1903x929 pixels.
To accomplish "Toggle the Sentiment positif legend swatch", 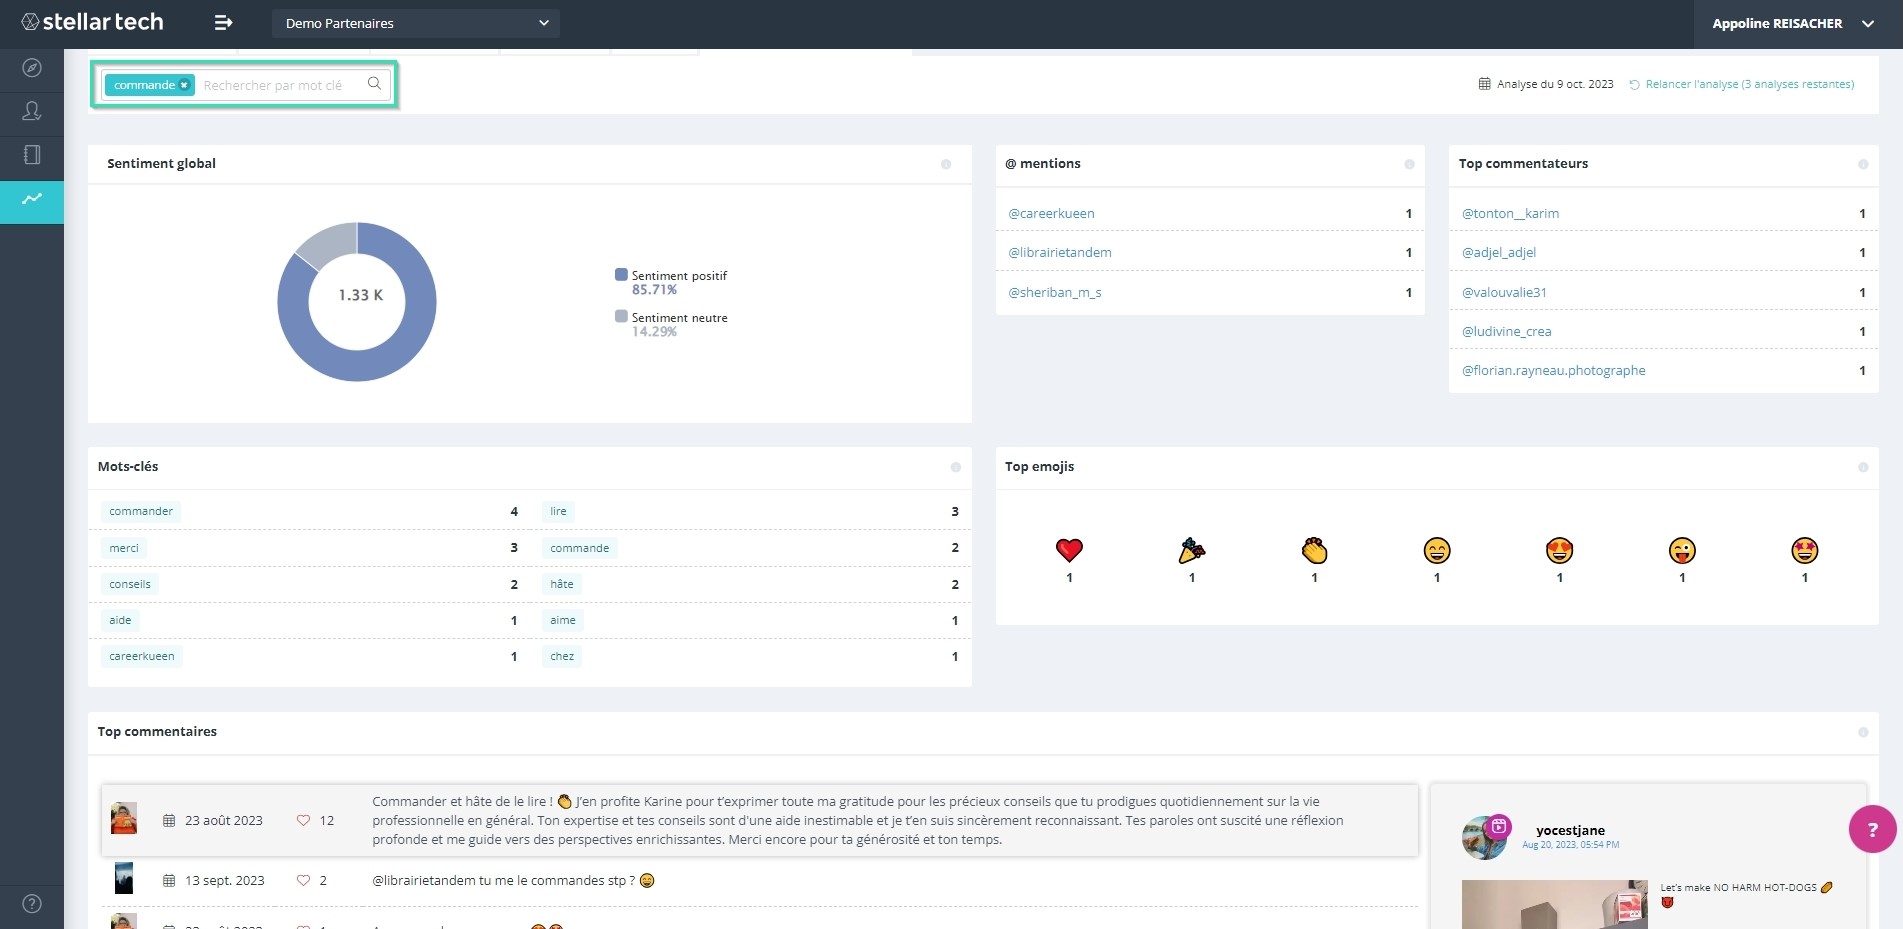I will point(621,274).
